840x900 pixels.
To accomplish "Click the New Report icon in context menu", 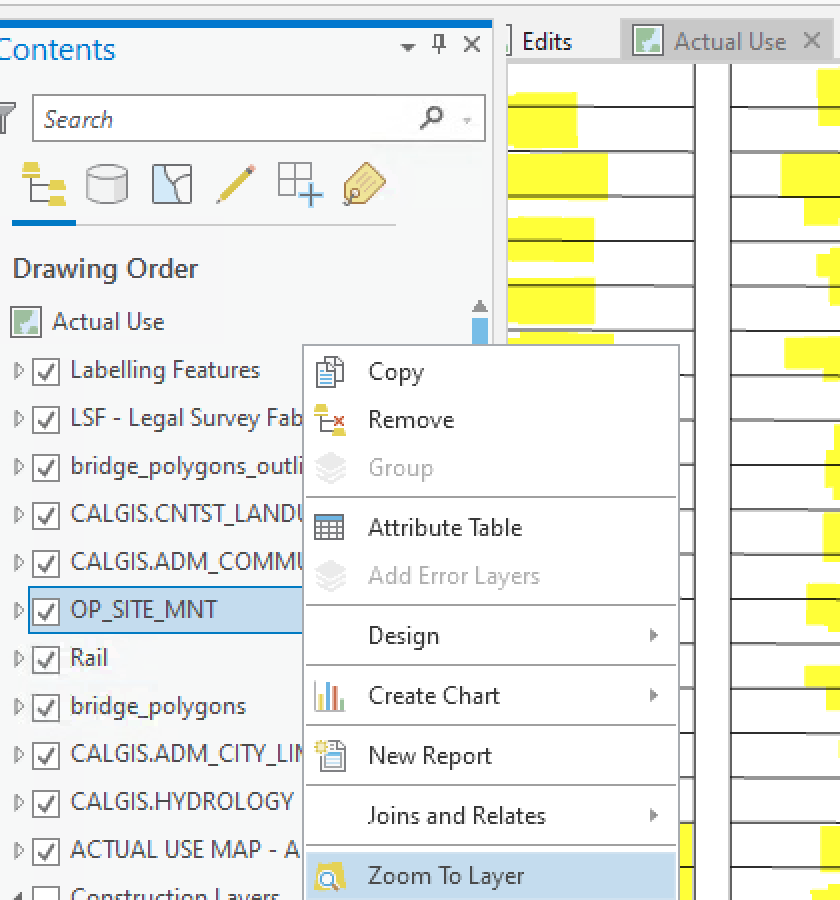I will click(331, 755).
